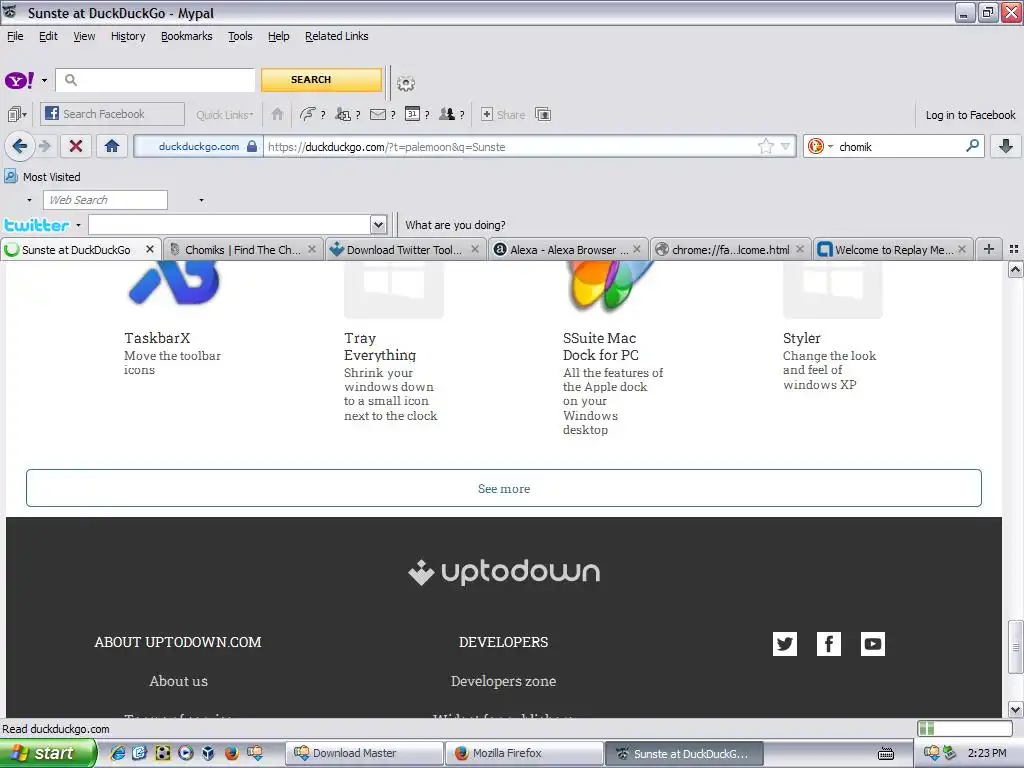Open the Downloads arrow button
The width and height of the screenshot is (1024, 768).
coord(1006,146)
